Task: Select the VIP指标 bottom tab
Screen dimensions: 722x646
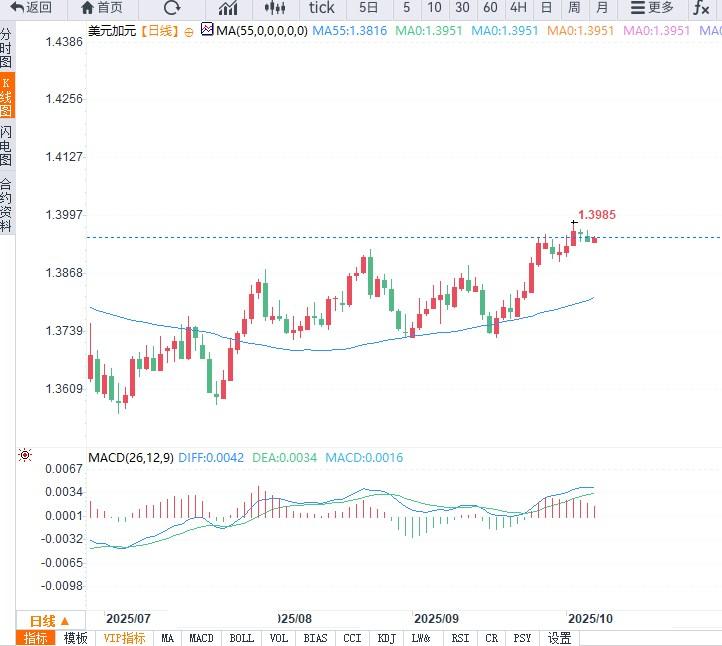Action: [124, 638]
